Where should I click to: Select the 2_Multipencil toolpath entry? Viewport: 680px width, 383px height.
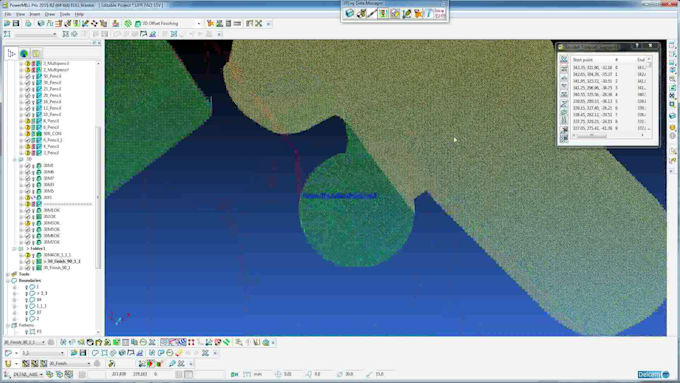coord(56,70)
